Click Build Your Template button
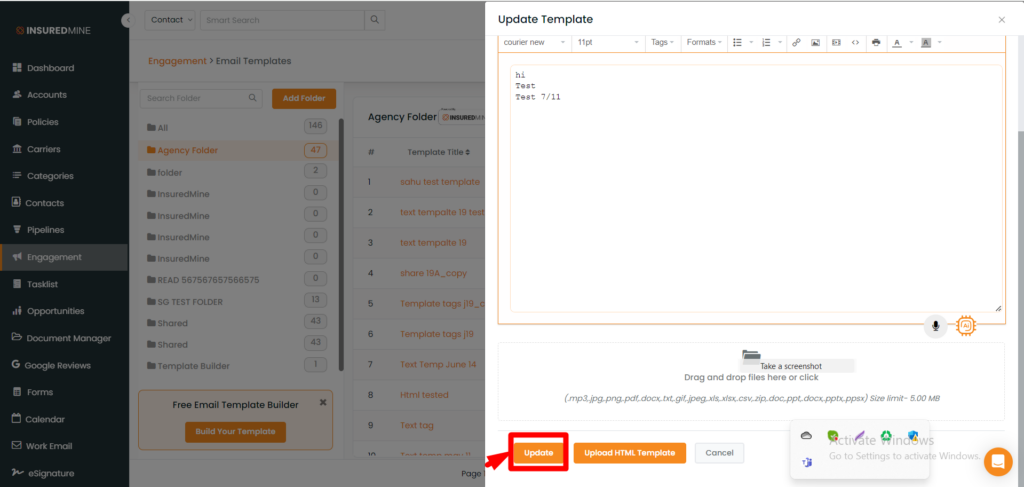 pos(235,432)
